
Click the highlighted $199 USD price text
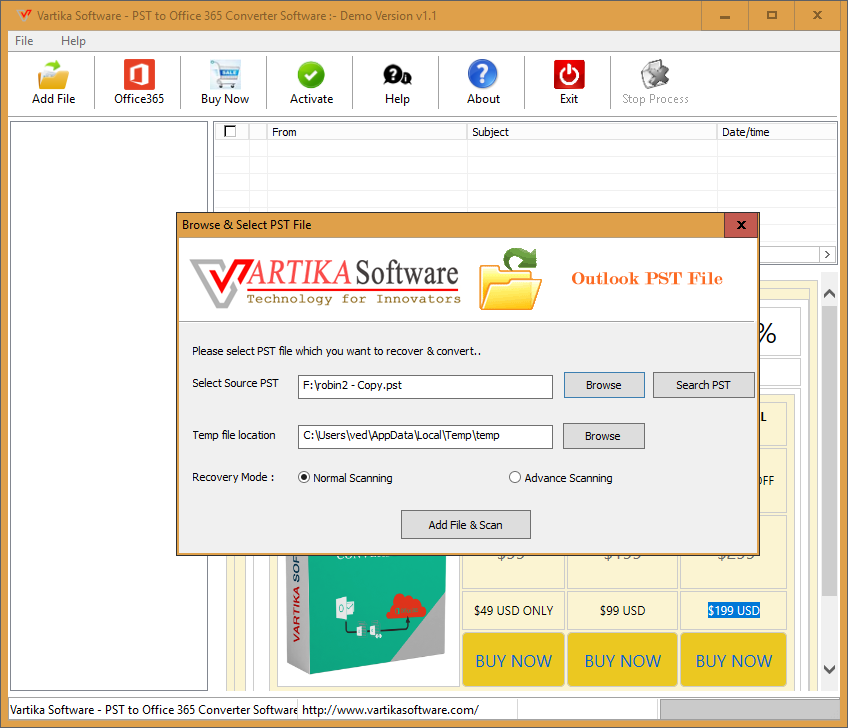pos(734,611)
